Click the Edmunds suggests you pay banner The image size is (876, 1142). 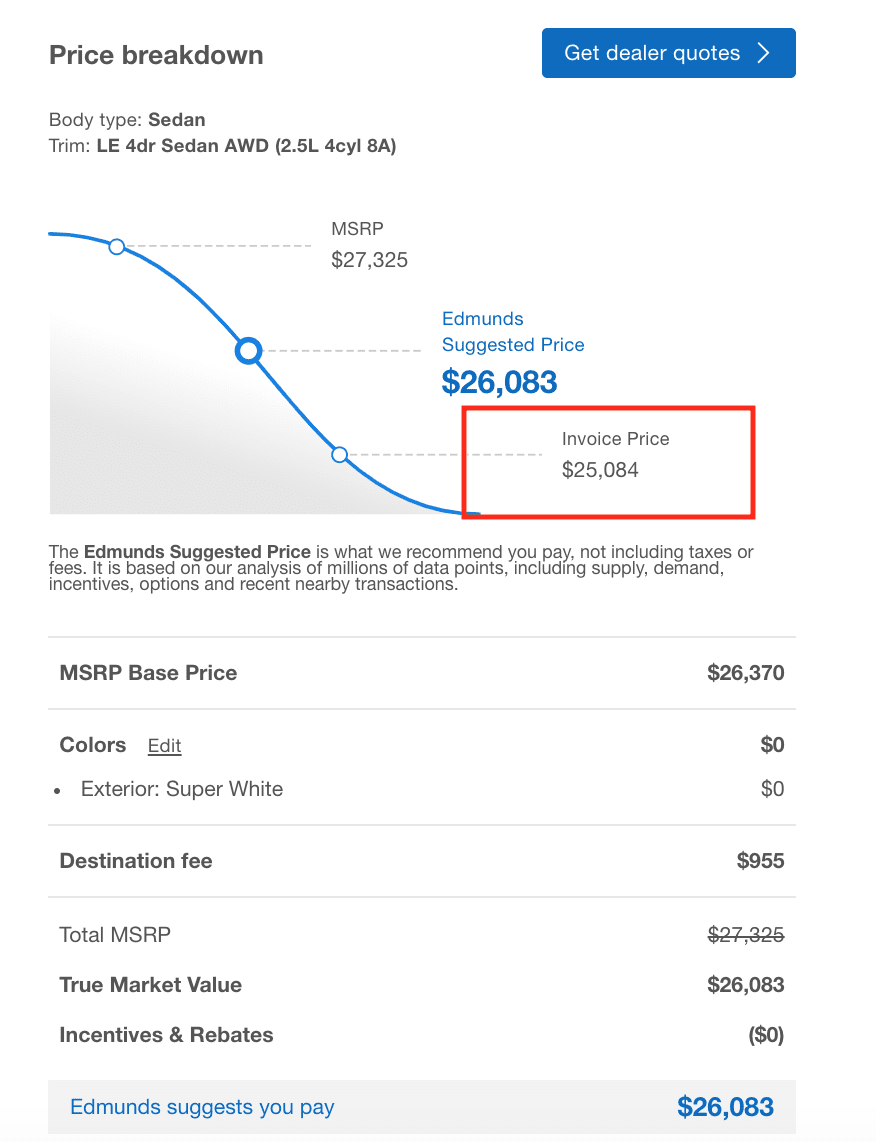[420, 1107]
